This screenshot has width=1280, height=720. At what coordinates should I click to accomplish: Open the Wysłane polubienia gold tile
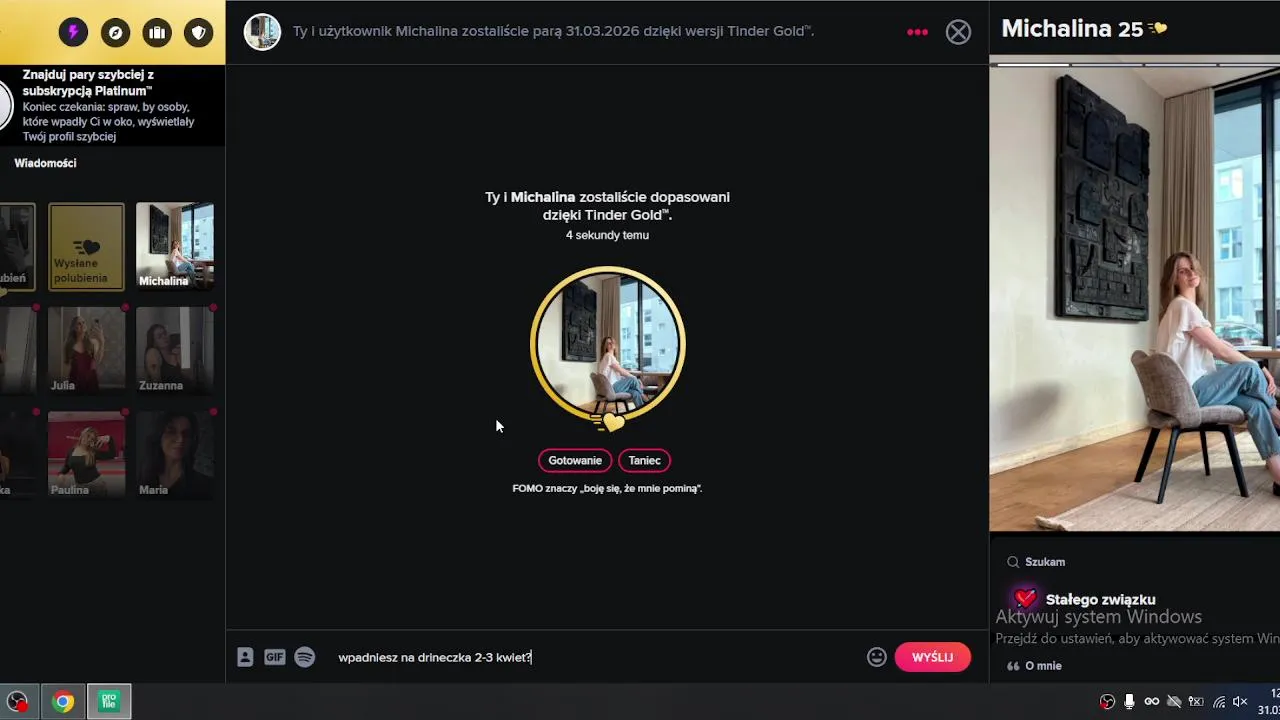(87, 247)
